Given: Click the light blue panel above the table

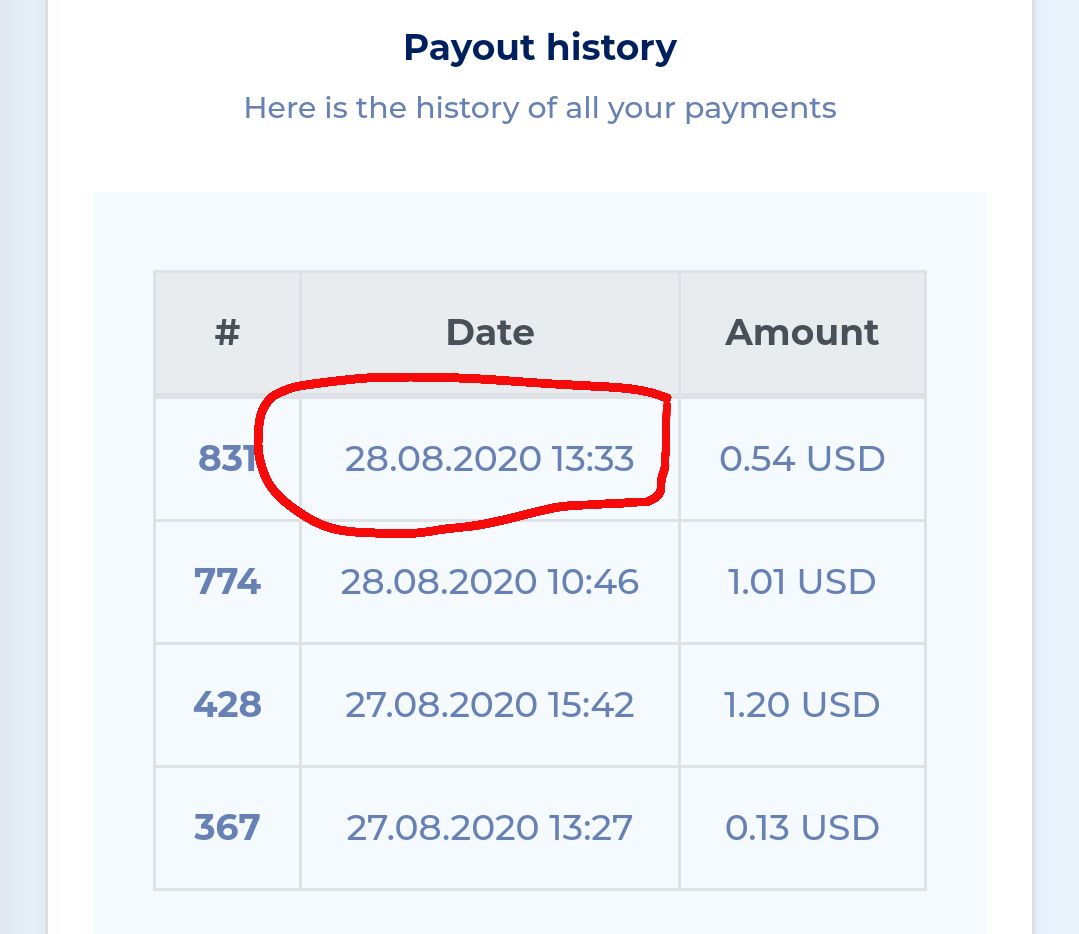Looking at the screenshot, I should pyautogui.click(x=540, y=231).
